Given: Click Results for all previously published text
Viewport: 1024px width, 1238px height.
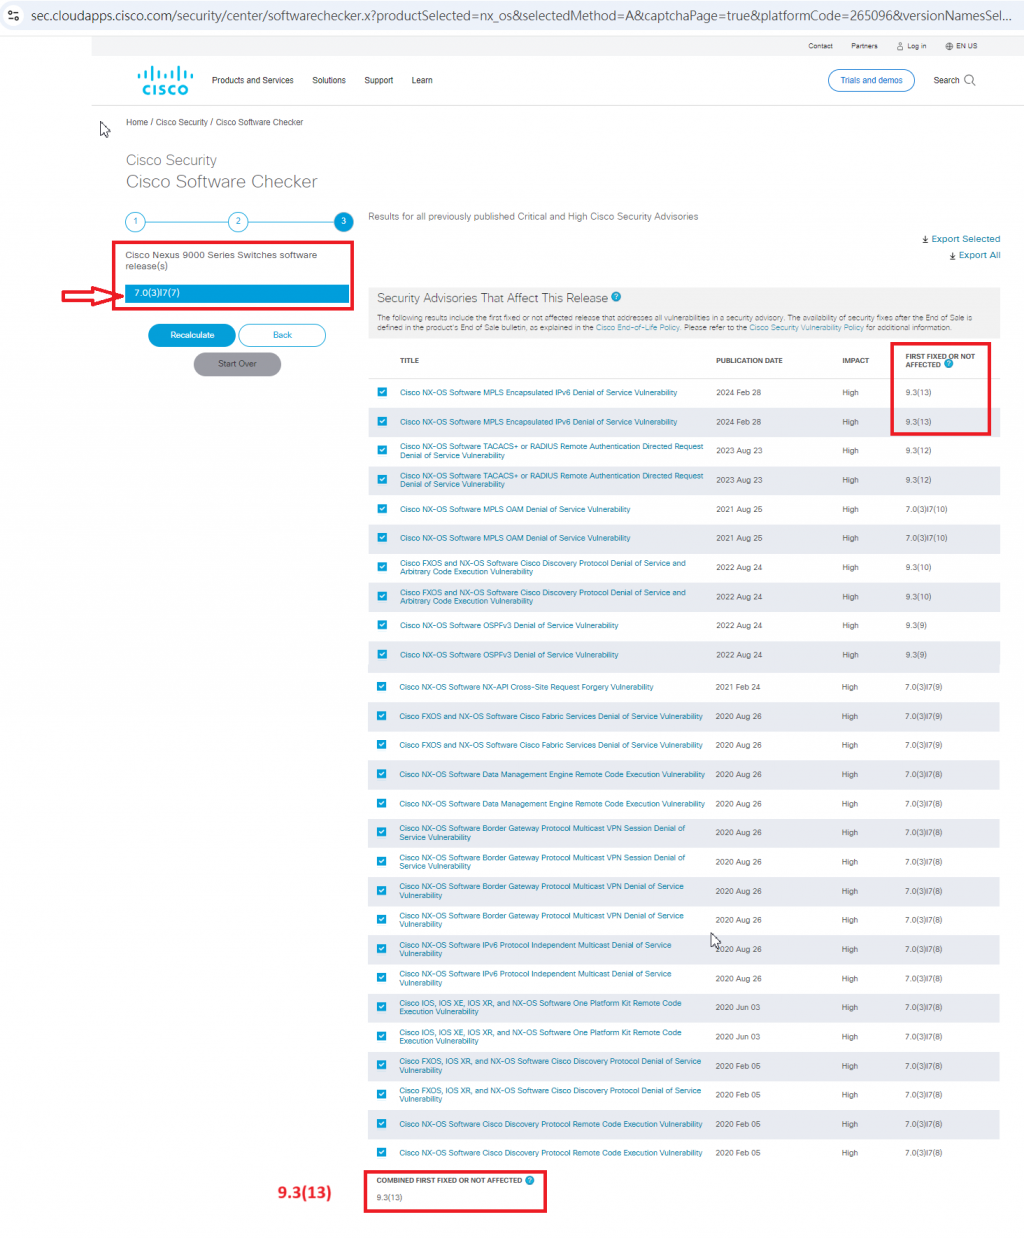Looking at the screenshot, I should (533, 216).
